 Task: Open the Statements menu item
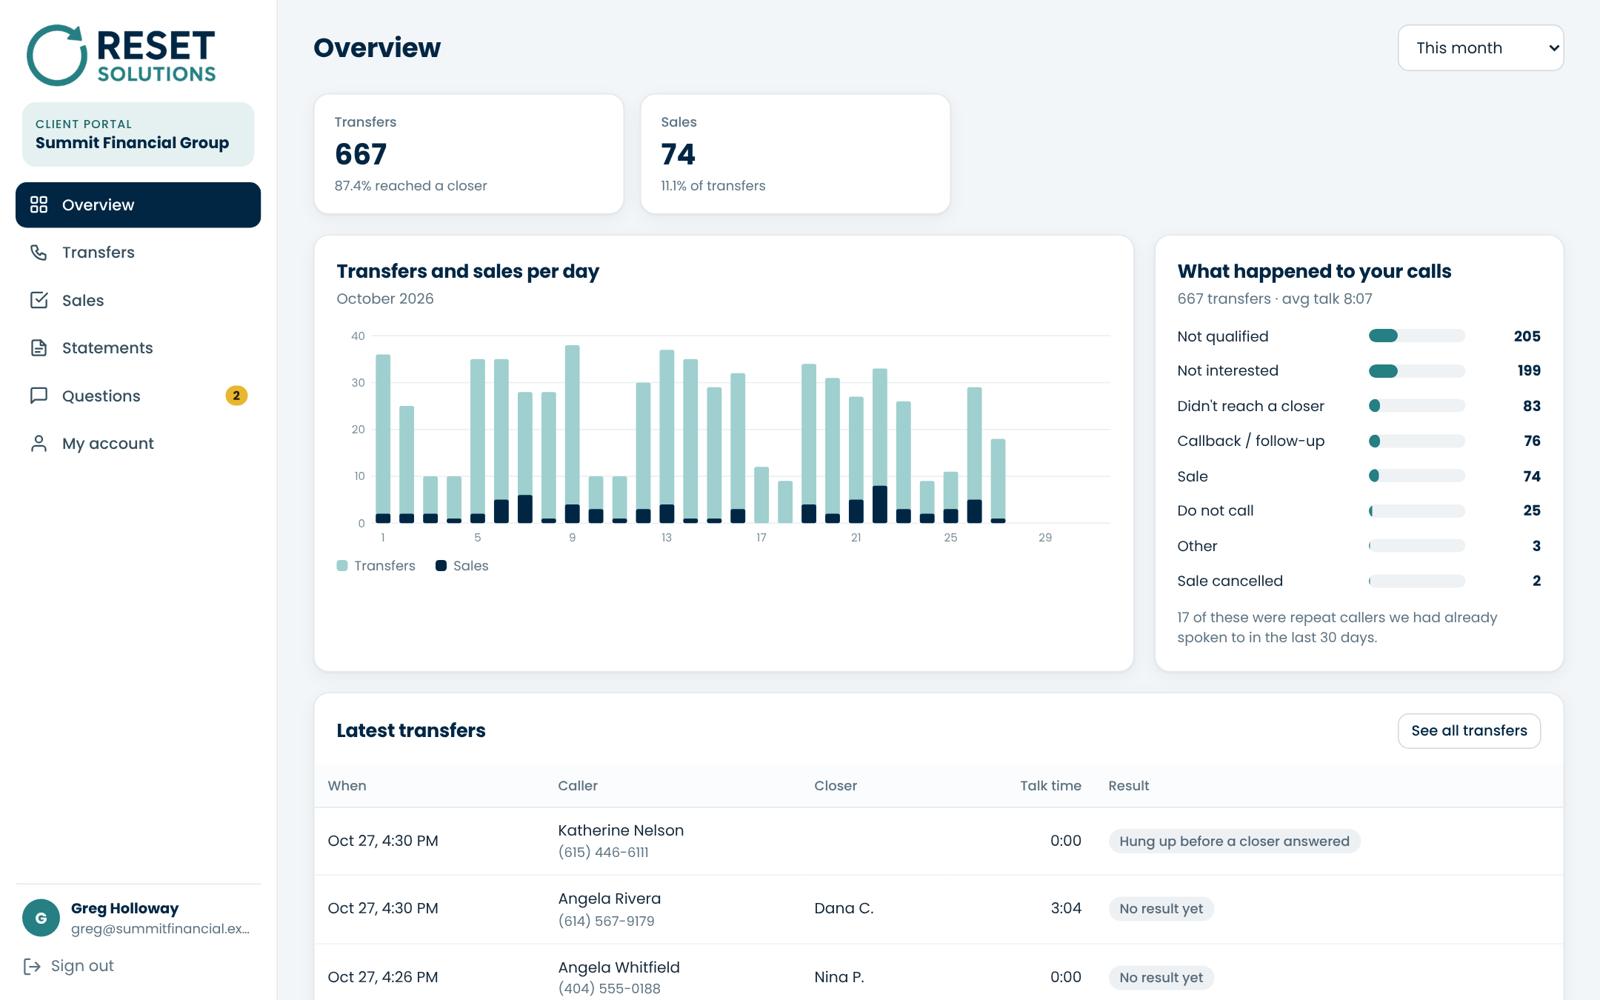coord(138,348)
